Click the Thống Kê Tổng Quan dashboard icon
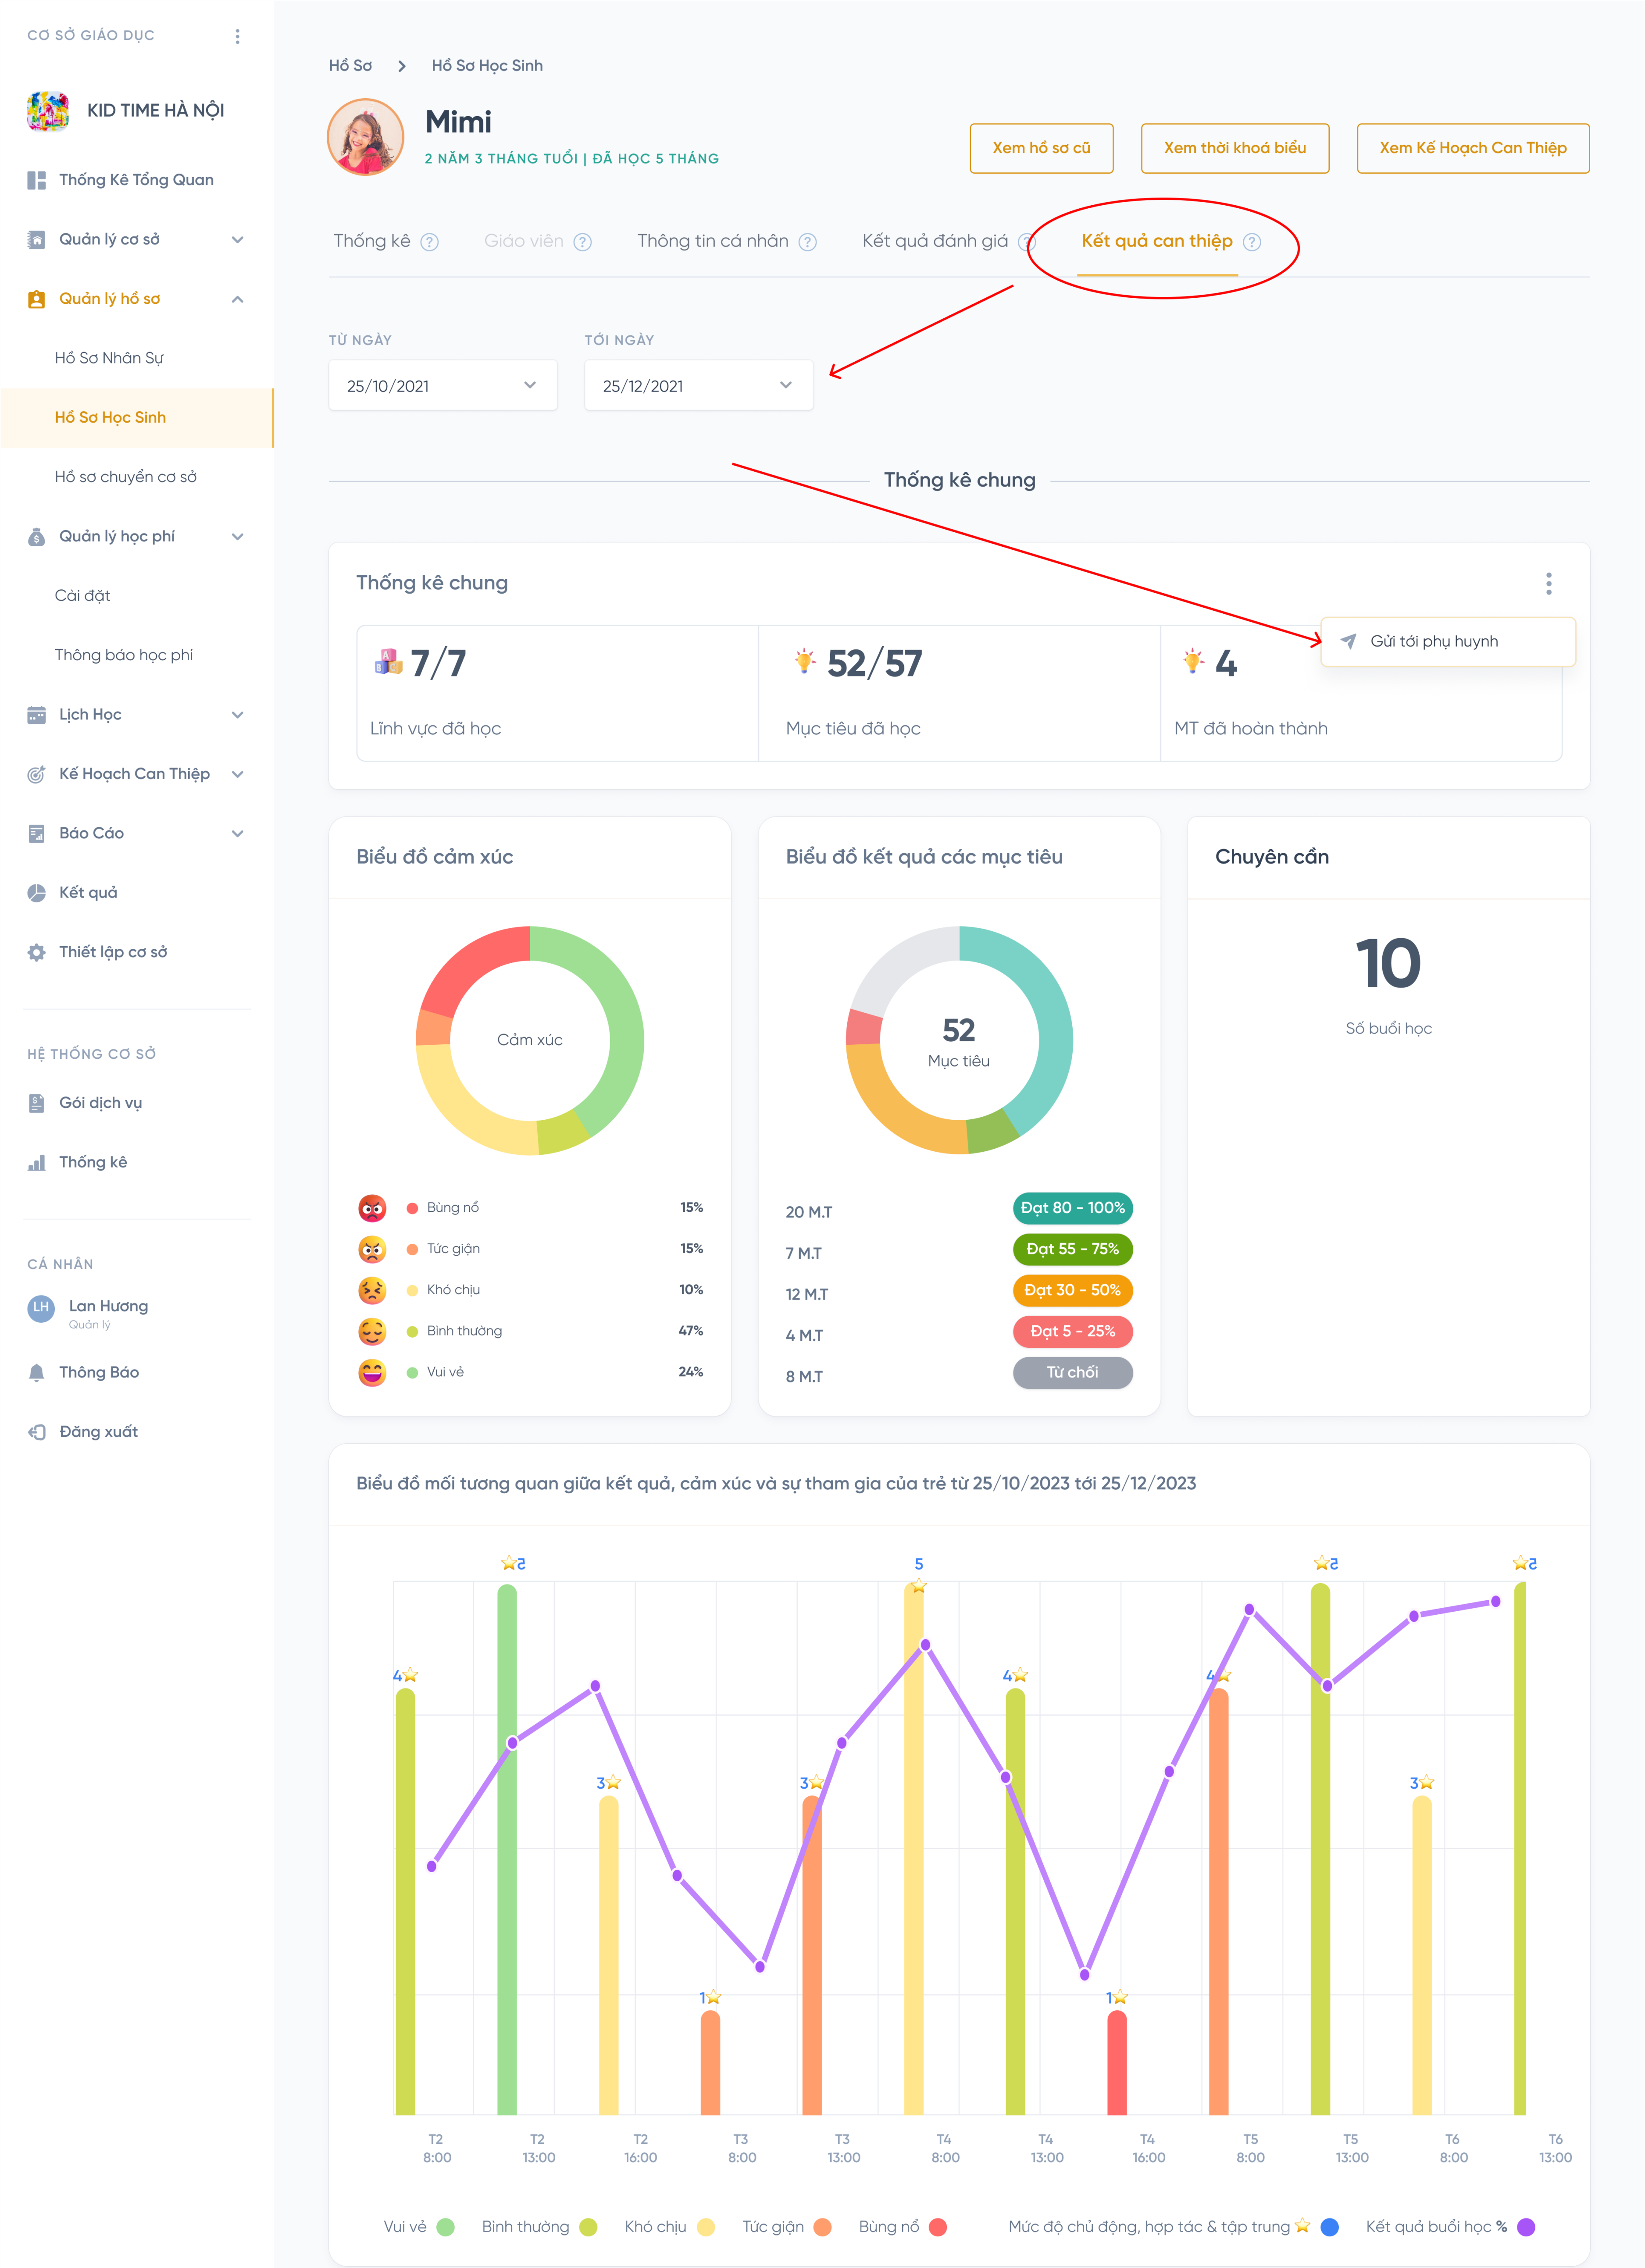The height and width of the screenshot is (2268, 1645). pyautogui.click(x=37, y=180)
